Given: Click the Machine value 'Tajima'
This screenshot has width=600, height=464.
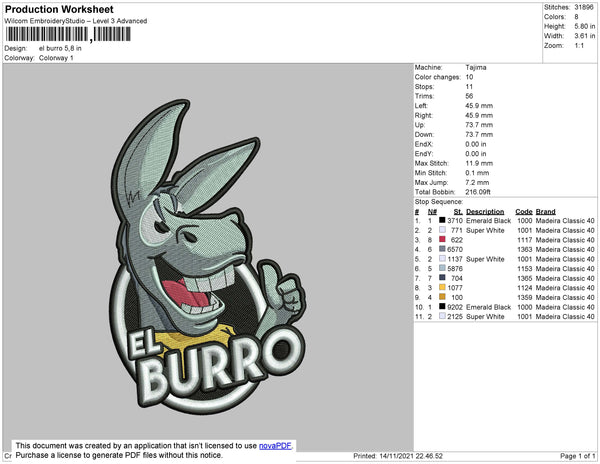Looking at the screenshot, I should (x=476, y=67).
